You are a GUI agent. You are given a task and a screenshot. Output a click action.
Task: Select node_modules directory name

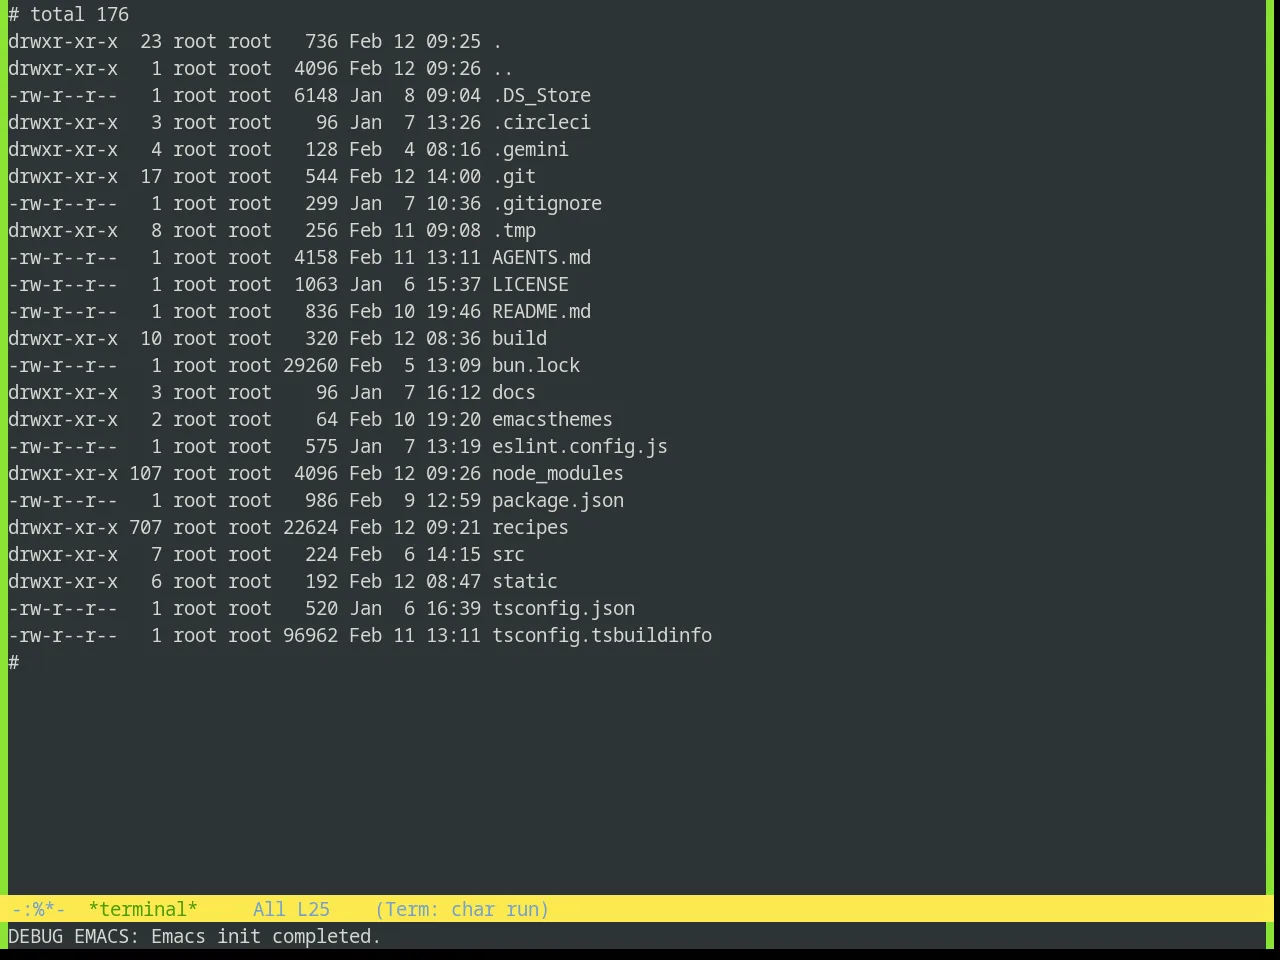558,473
